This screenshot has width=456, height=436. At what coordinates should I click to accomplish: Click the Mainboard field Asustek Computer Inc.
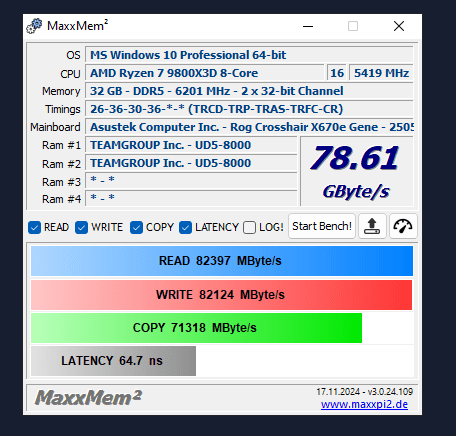(x=249, y=127)
